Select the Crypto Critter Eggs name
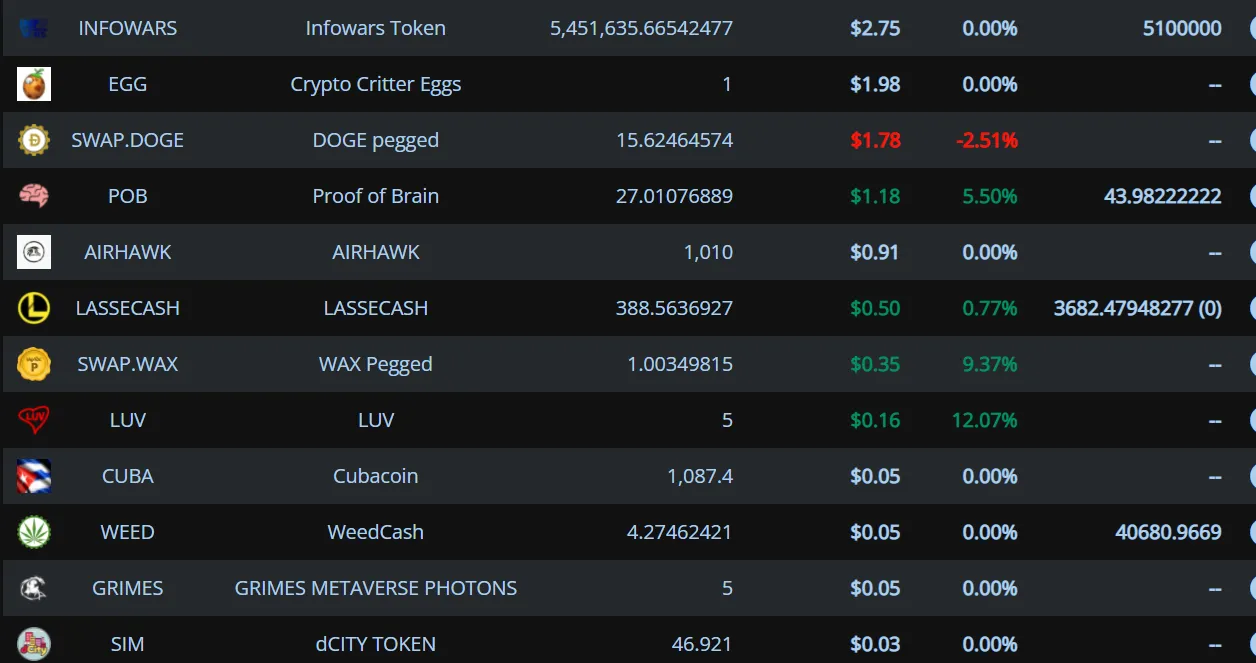 tap(376, 84)
